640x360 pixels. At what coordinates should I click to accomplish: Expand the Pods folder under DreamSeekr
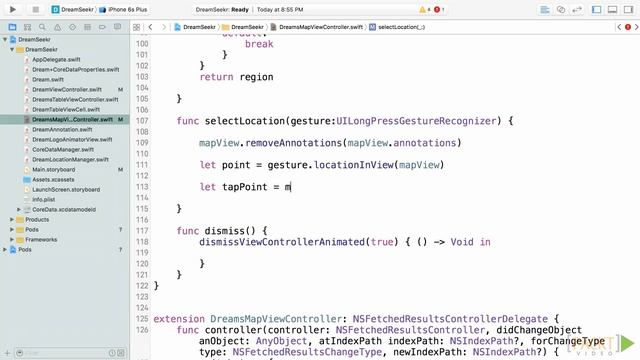(12, 229)
